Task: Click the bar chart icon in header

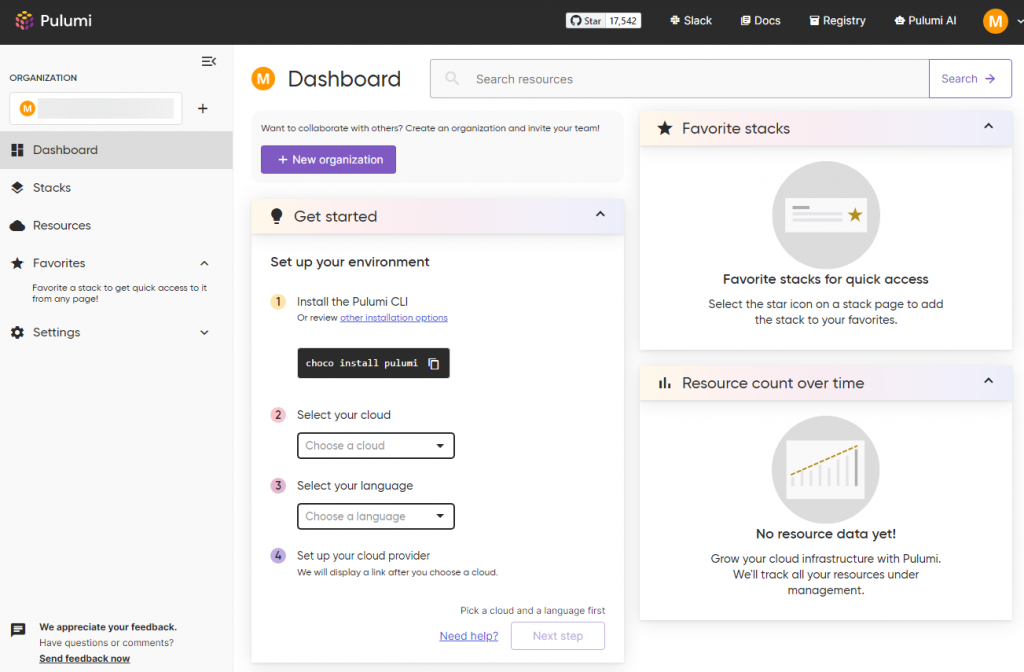Action: pyautogui.click(x=665, y=383)
